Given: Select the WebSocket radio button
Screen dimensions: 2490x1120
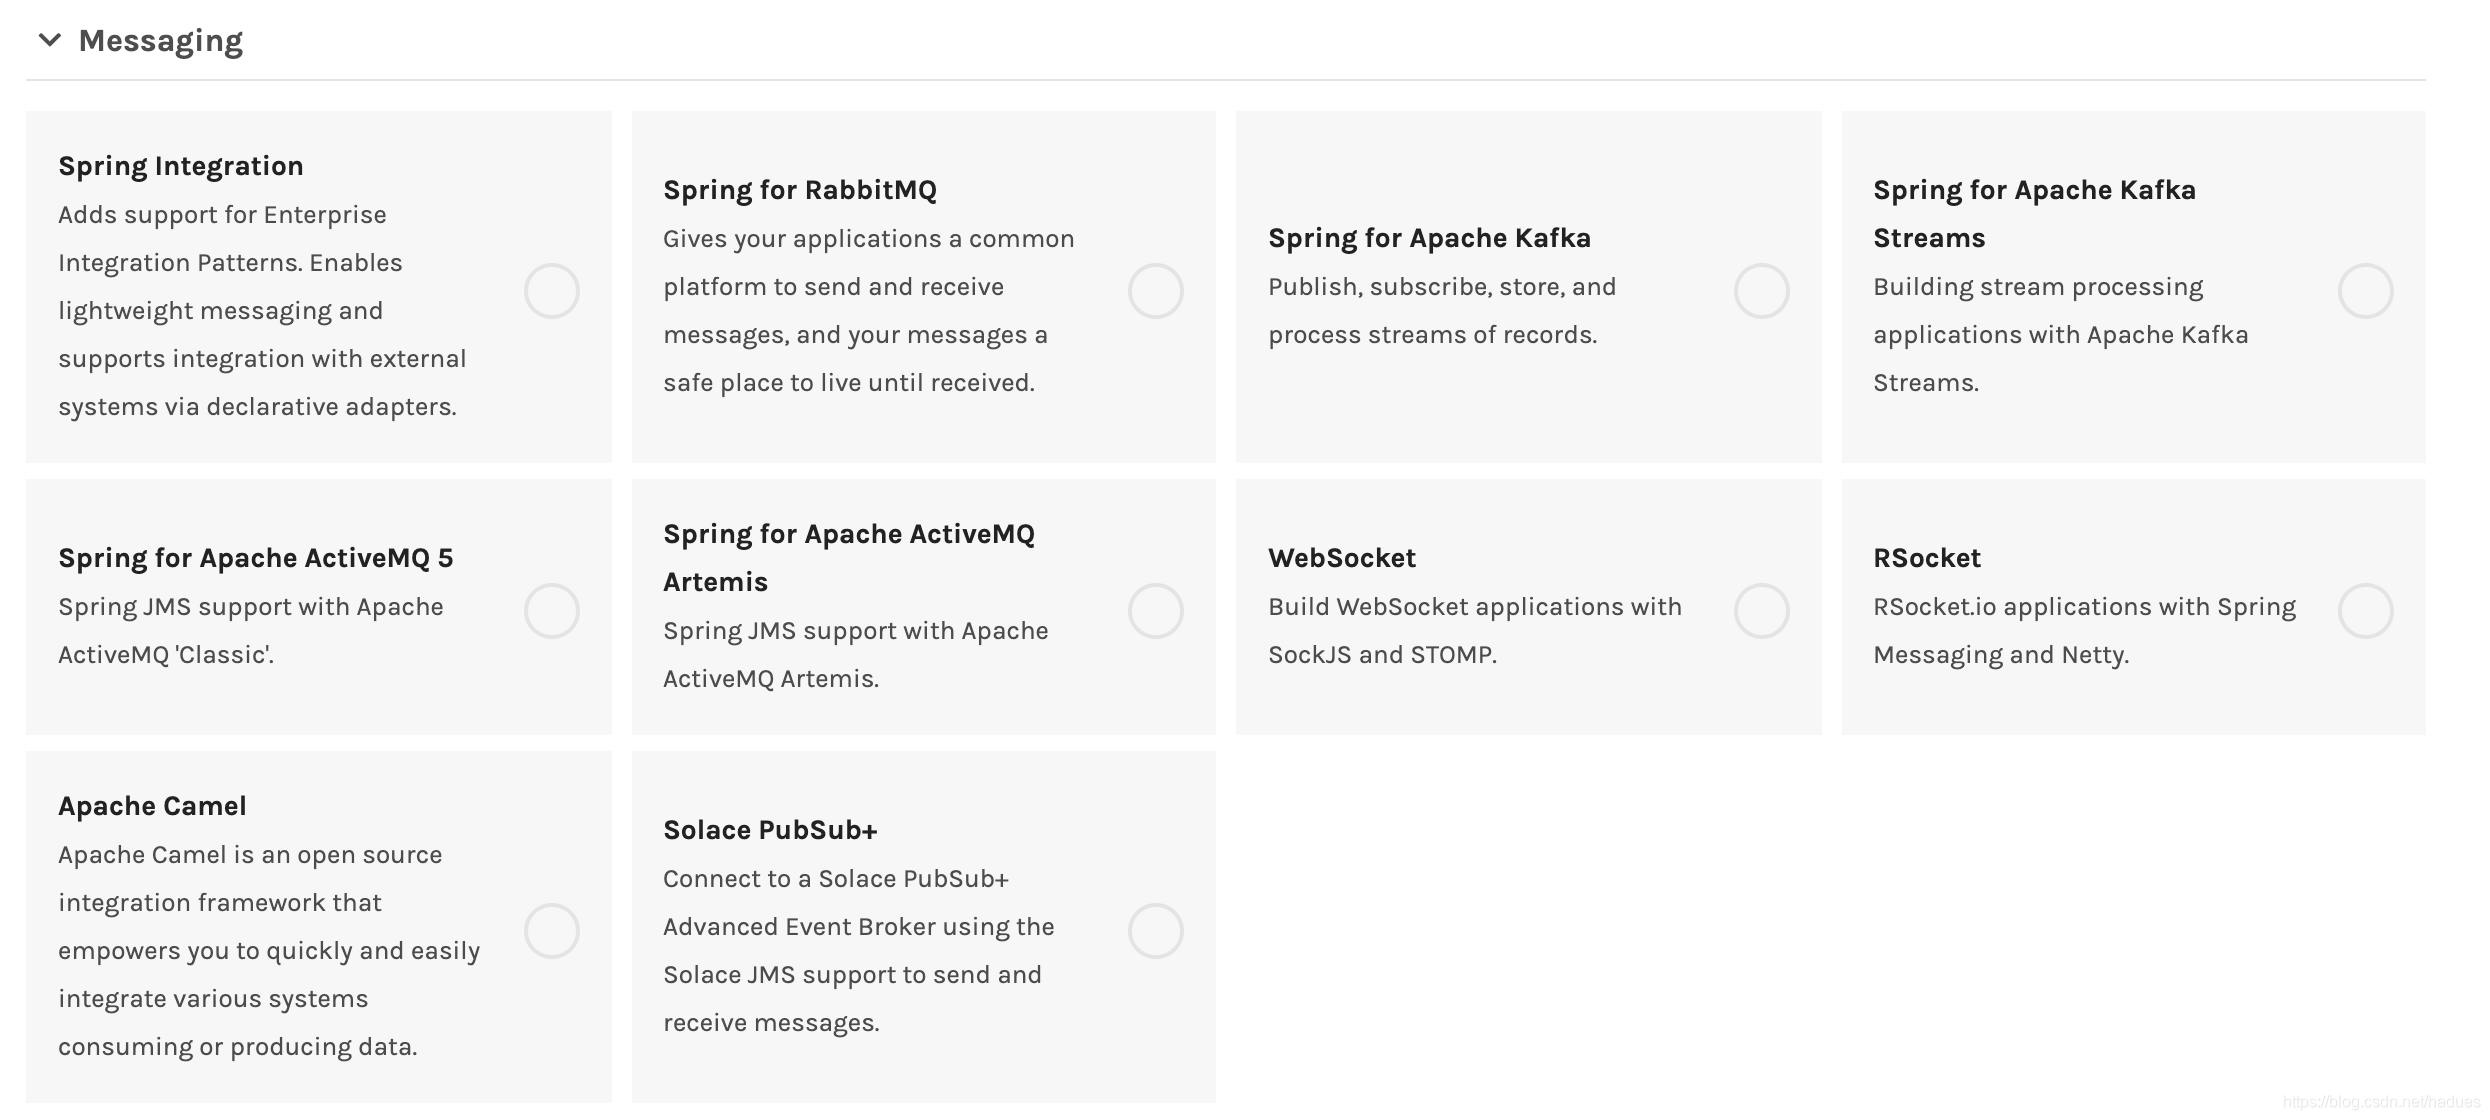Looking at the screenshot, I should 1761,611.
